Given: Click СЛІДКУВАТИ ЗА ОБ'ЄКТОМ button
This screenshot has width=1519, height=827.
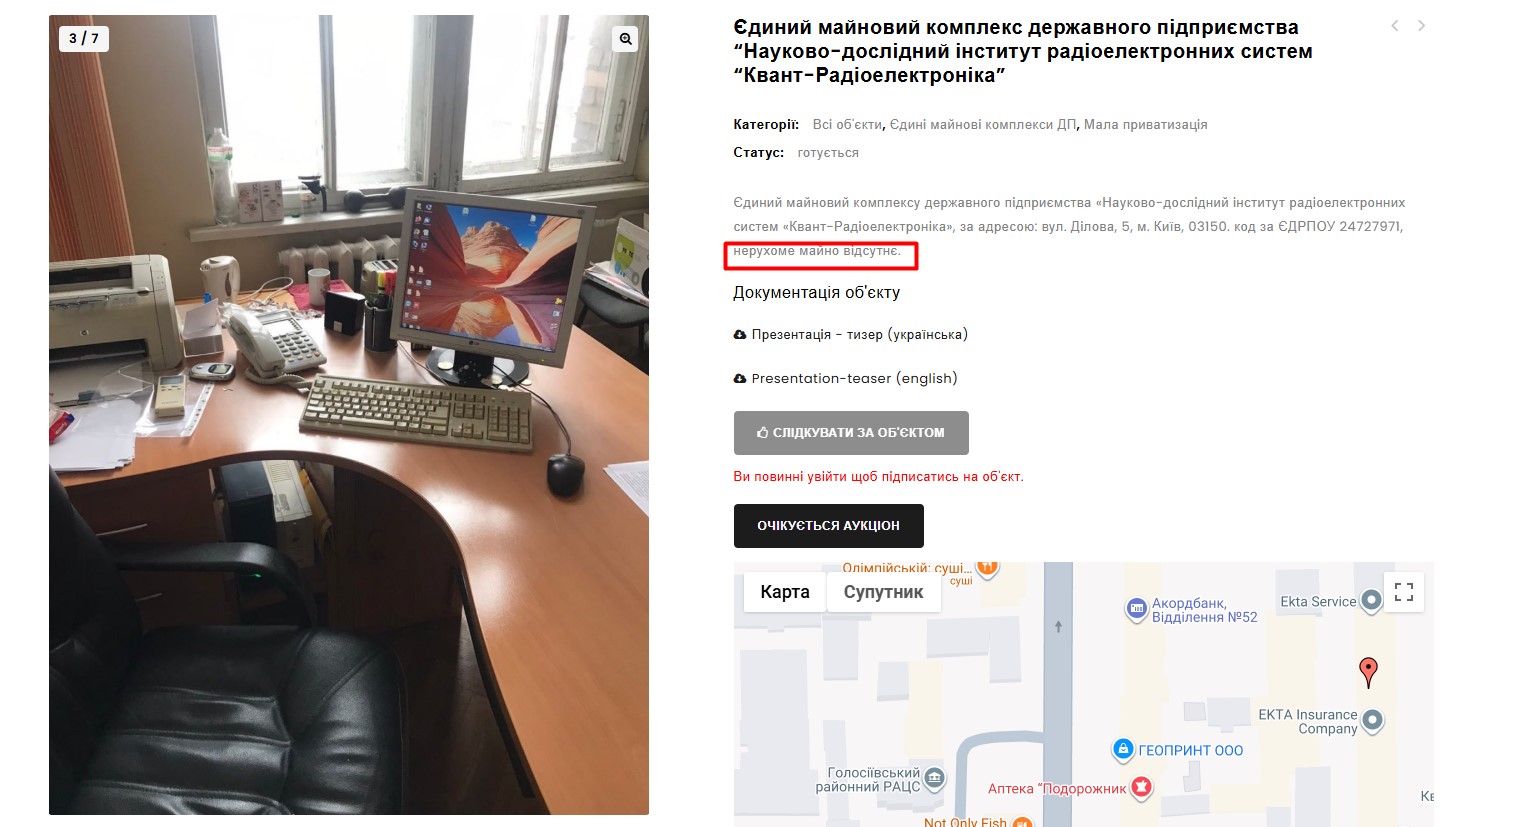Looking at the screenshot, I should point(851,433).
